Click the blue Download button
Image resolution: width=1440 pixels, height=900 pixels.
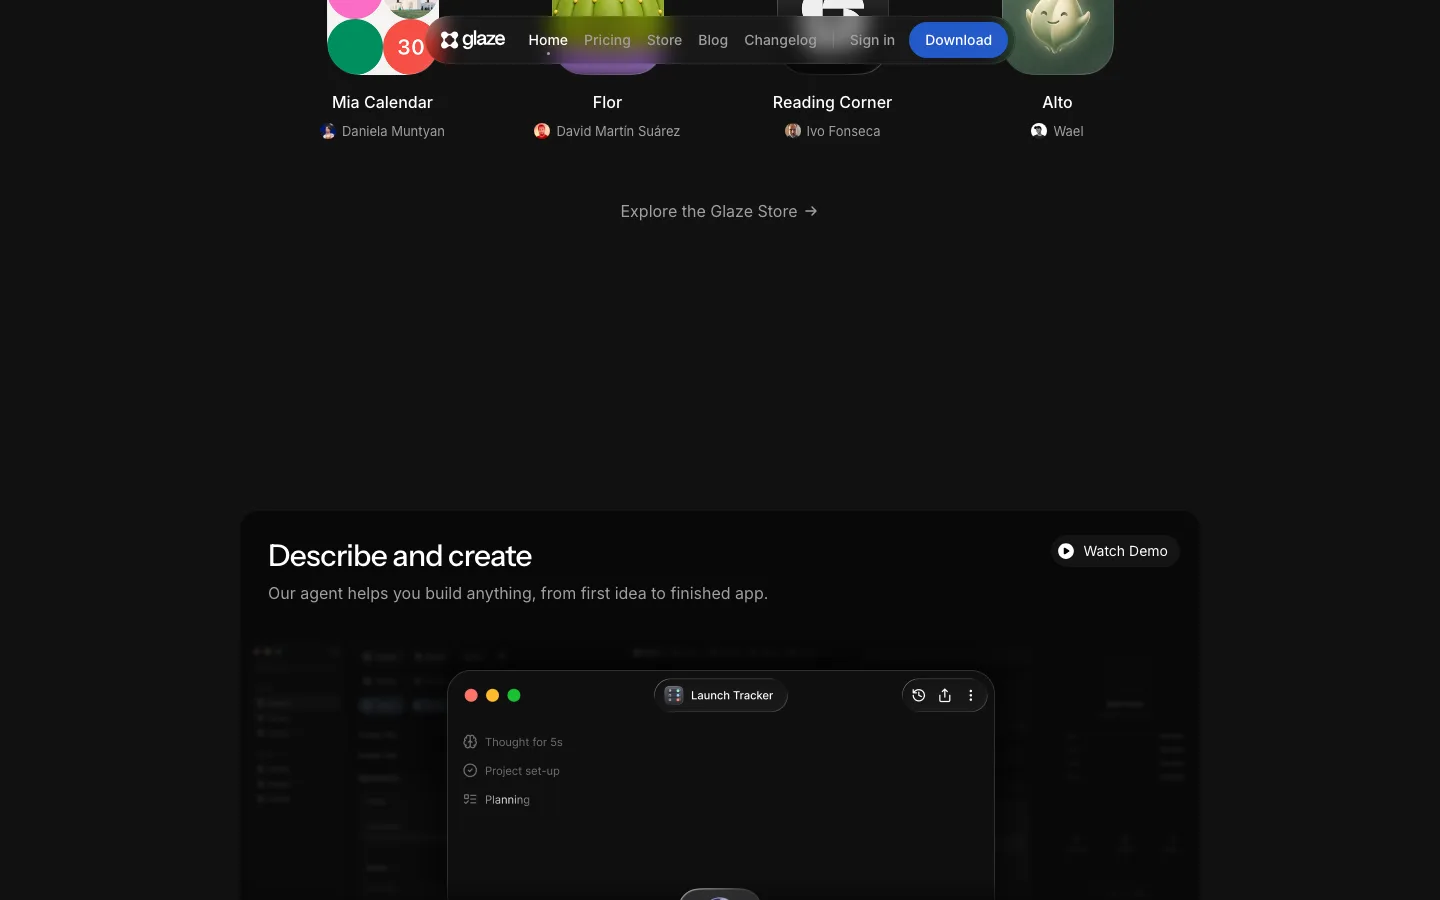pyautogui.click(x=958, y=40)
